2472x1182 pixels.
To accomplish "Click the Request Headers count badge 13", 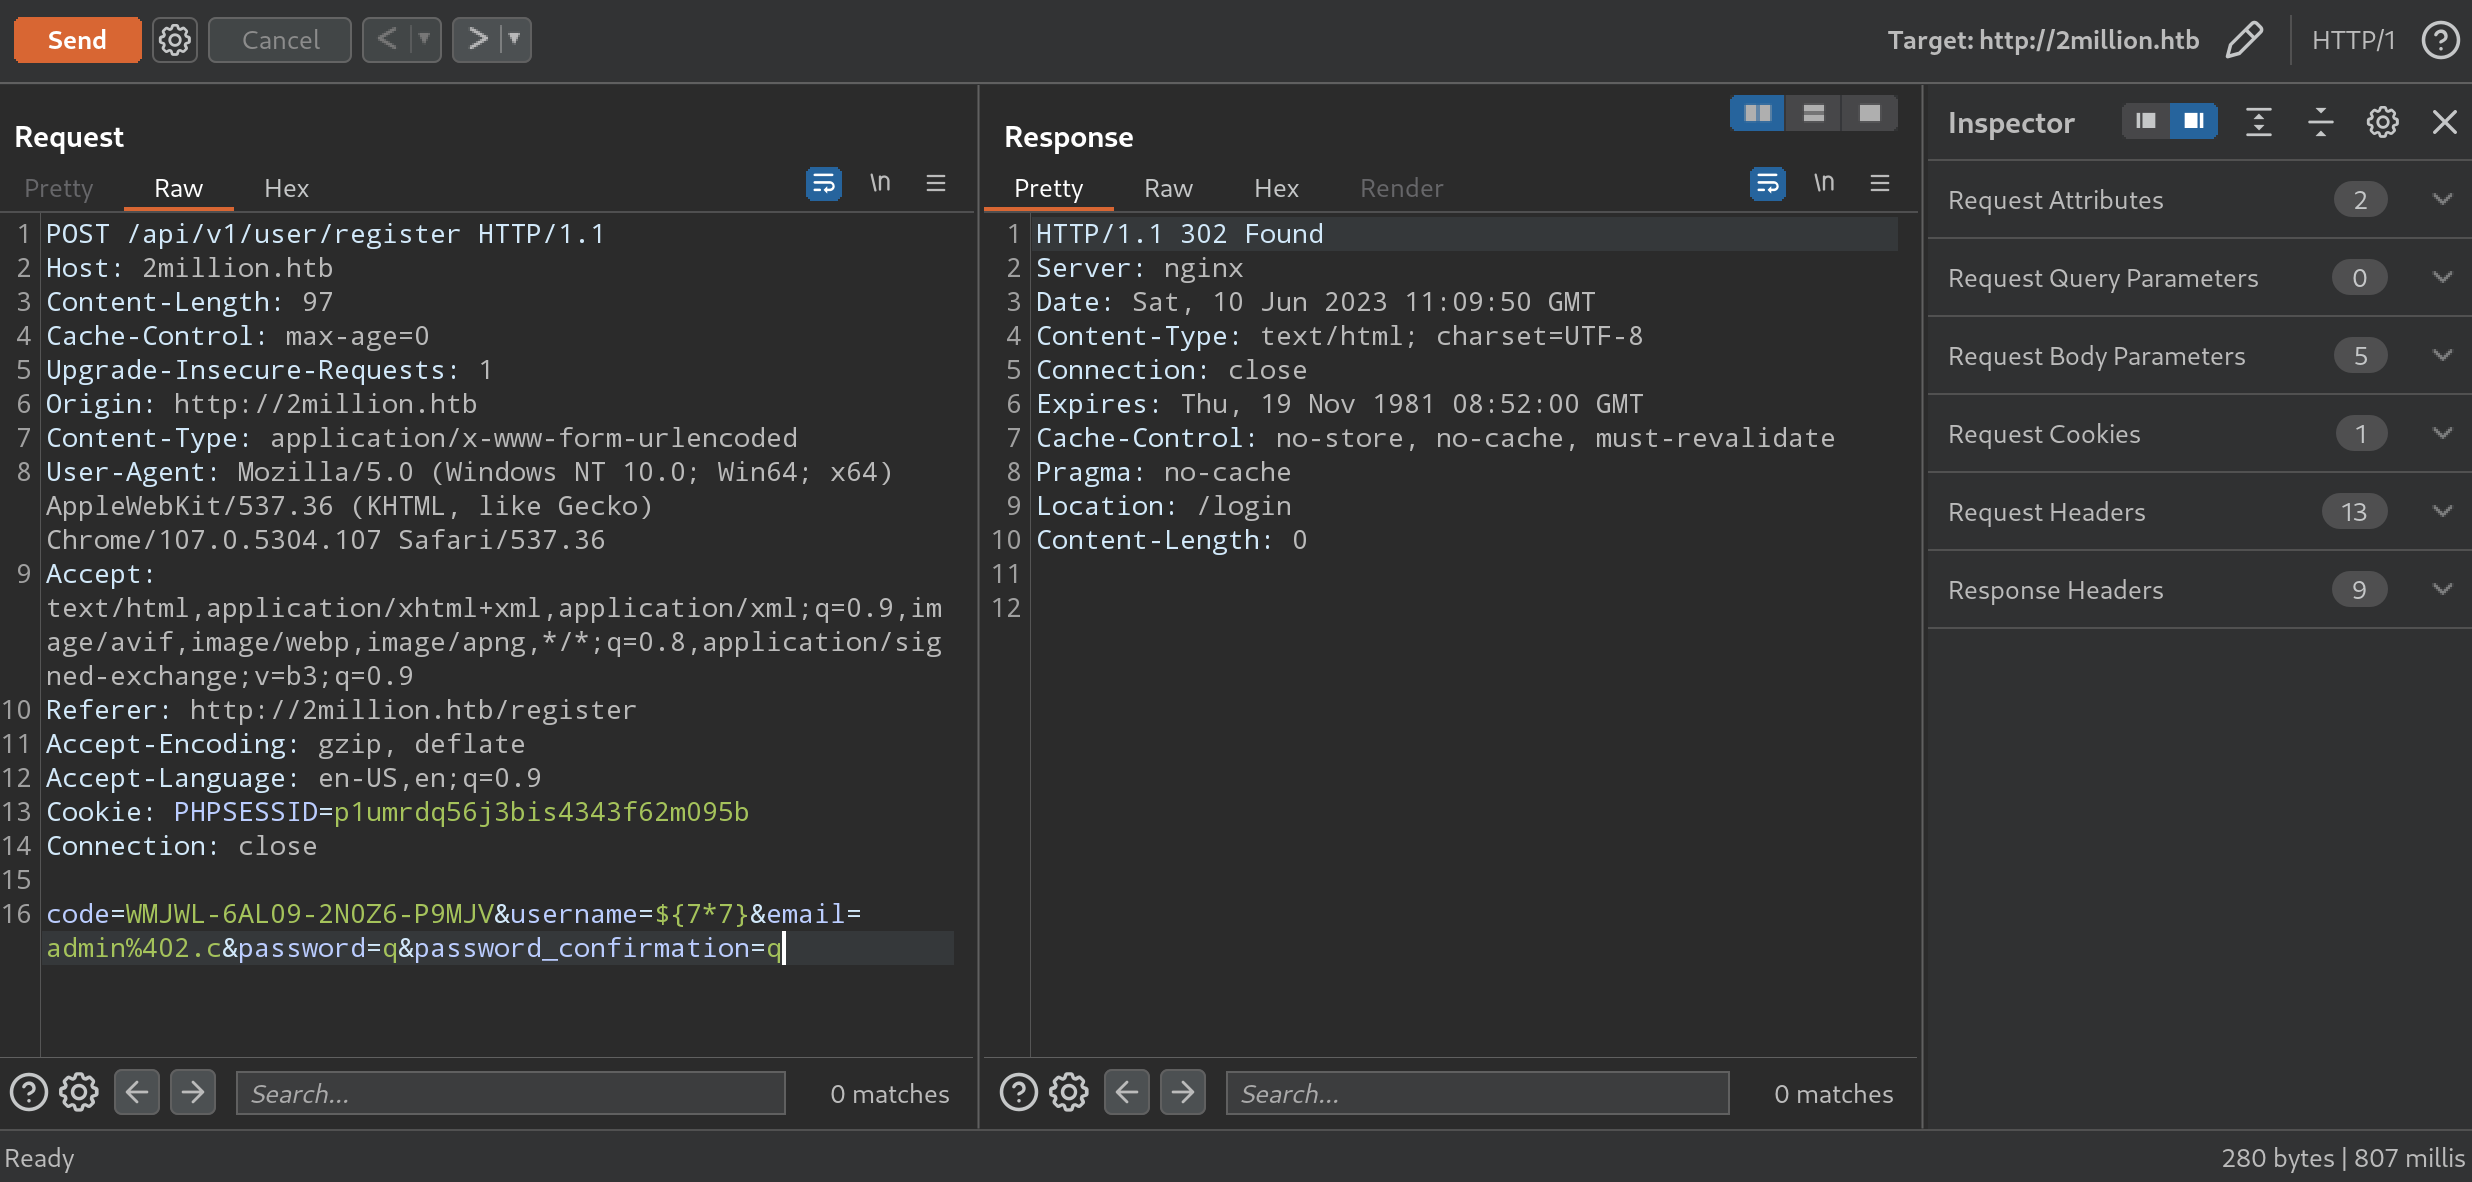I will tap(2354, 512).
